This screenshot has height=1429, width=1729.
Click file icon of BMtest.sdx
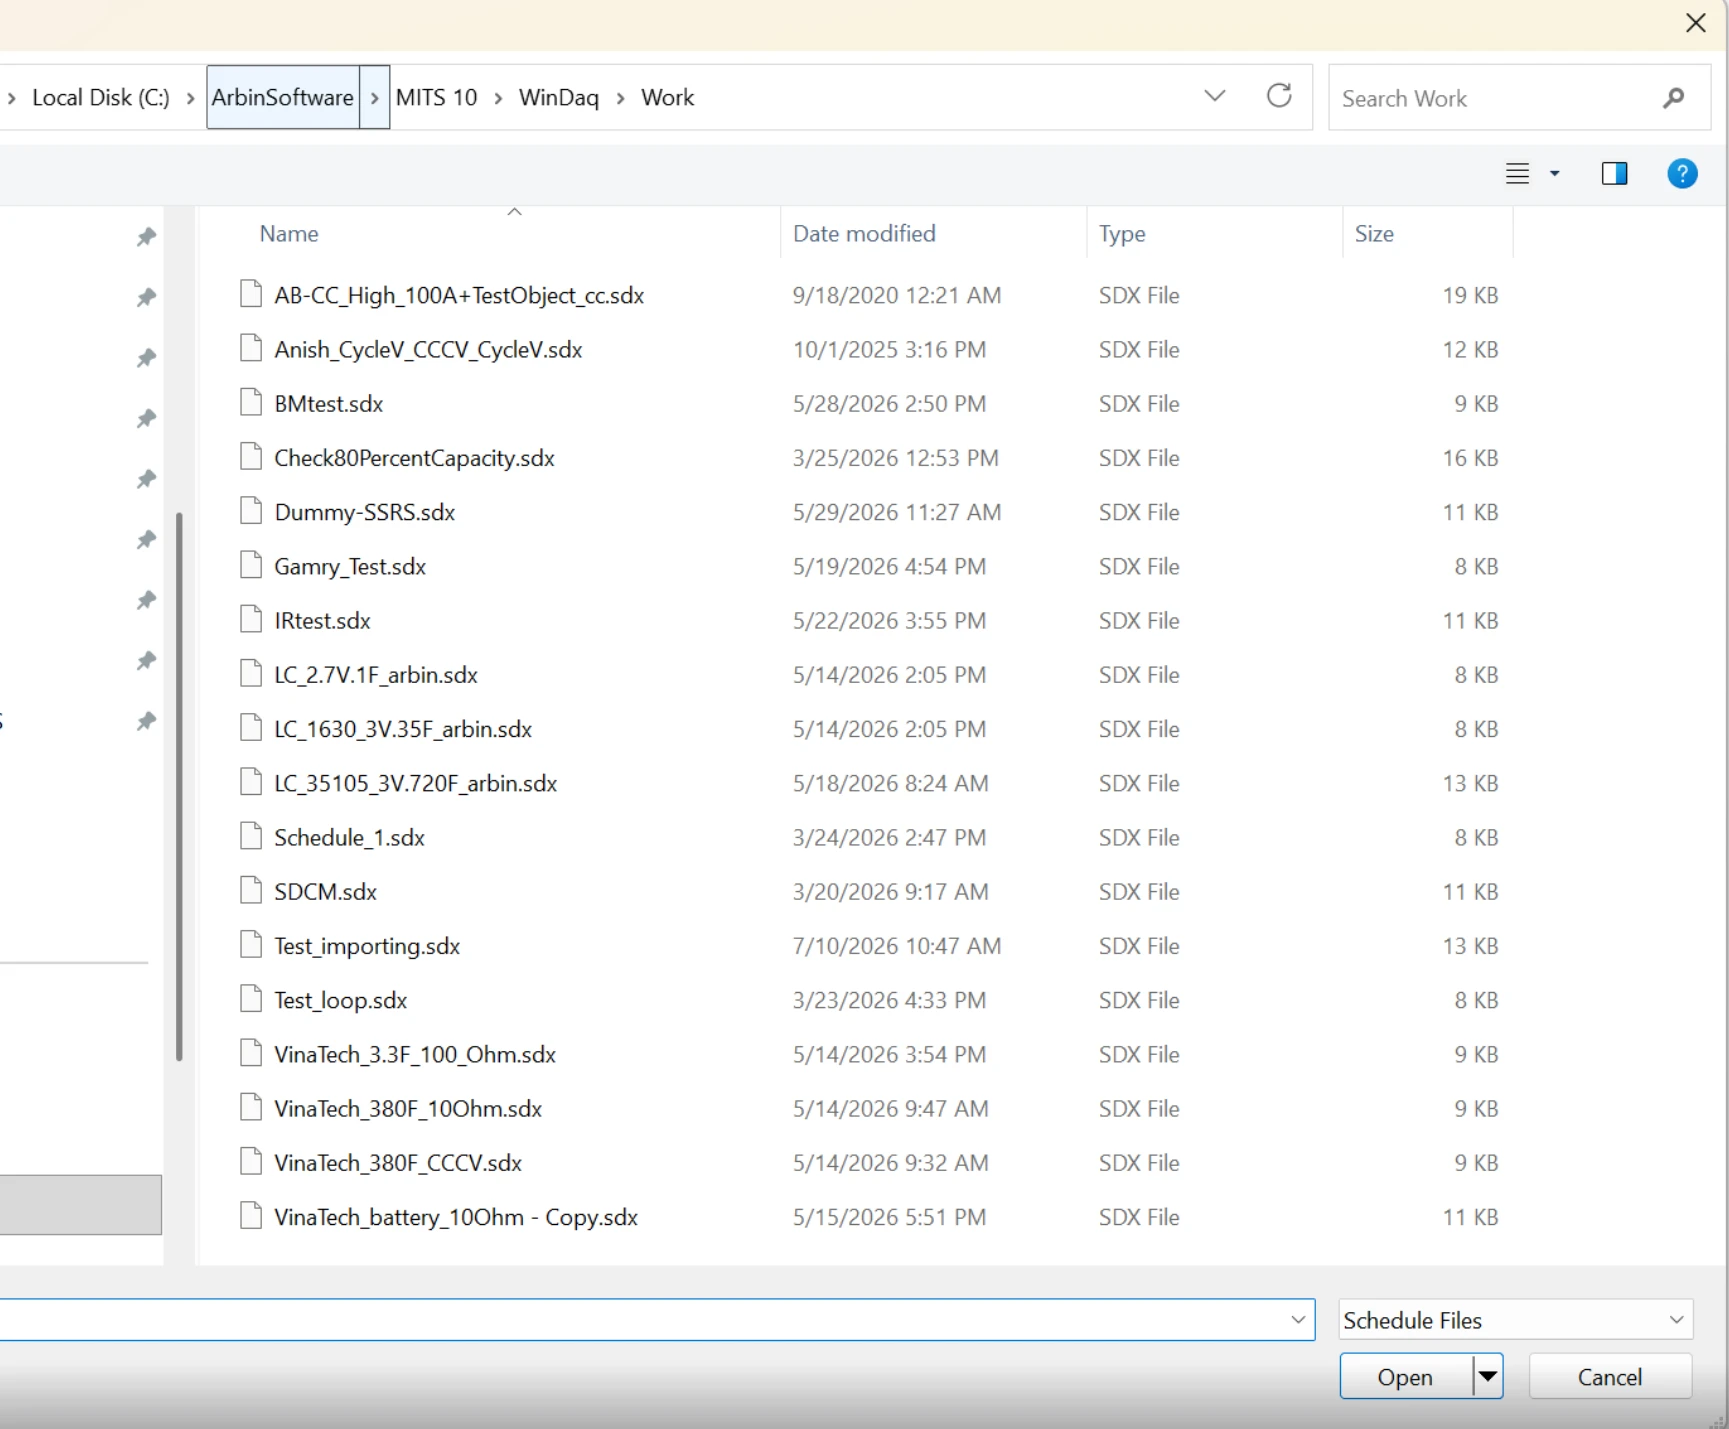point(251,403)
